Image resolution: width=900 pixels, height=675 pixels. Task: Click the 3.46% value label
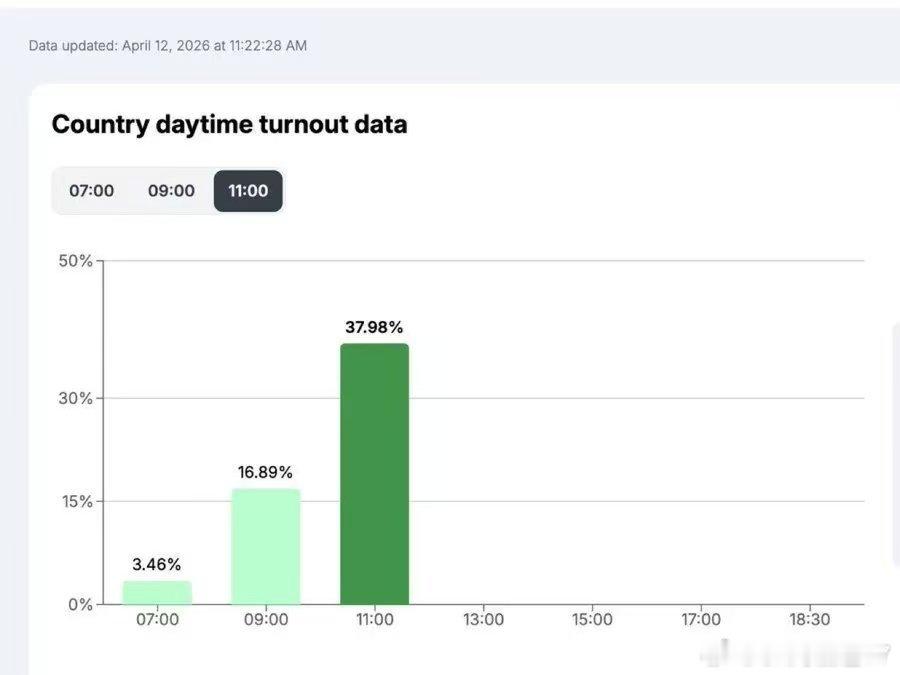click(x=157, y=565)
